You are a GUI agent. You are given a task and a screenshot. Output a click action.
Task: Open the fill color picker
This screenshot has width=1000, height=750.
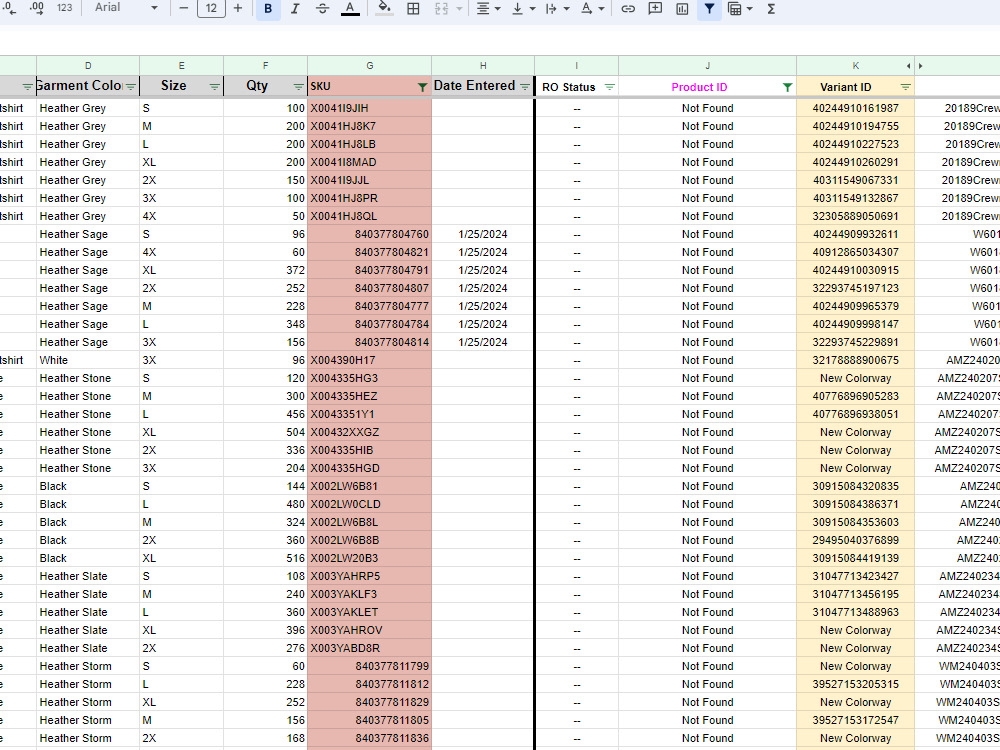(x=384, y=9)
